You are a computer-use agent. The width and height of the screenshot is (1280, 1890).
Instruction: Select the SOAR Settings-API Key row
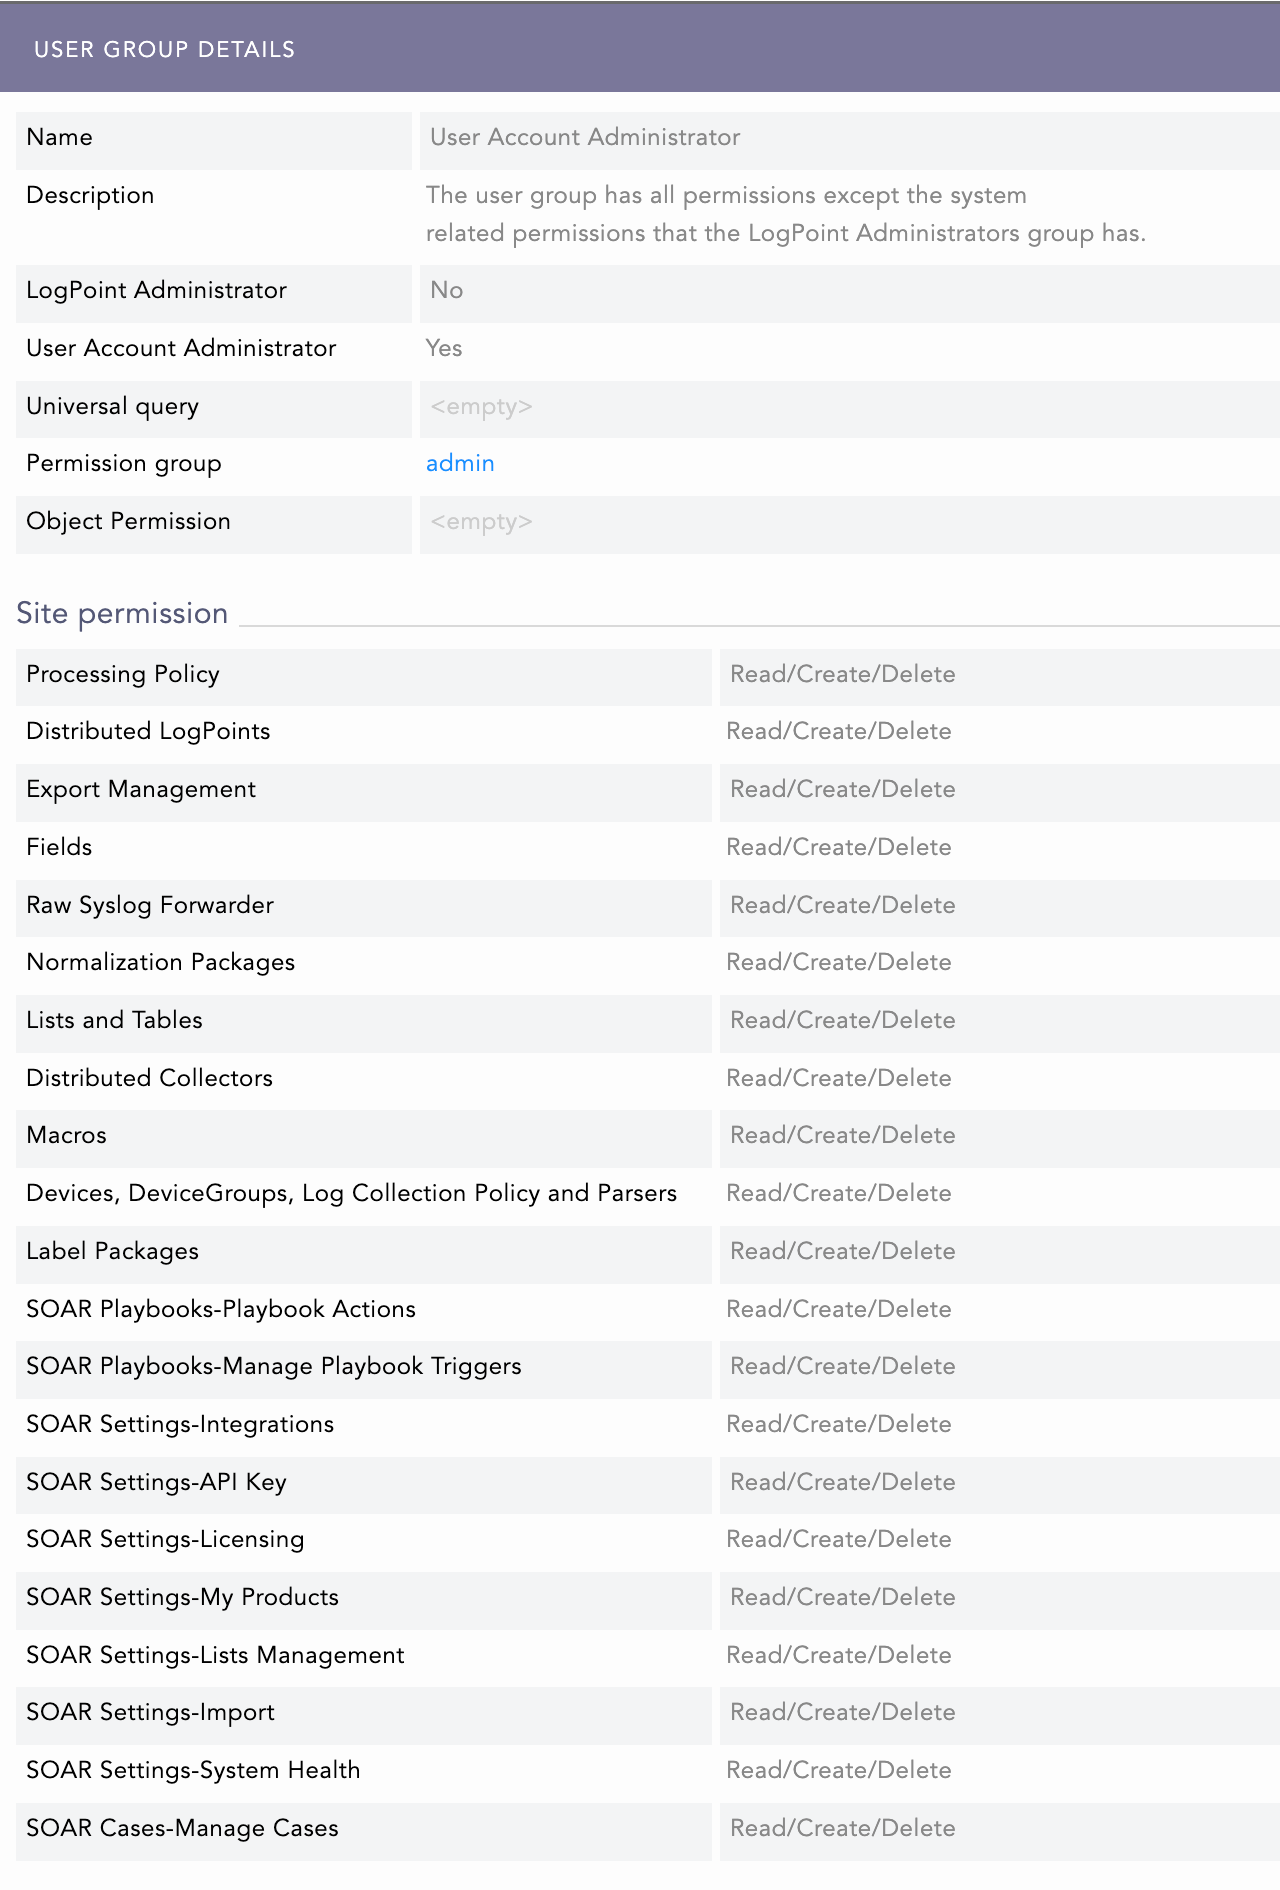click(156, 1482)
